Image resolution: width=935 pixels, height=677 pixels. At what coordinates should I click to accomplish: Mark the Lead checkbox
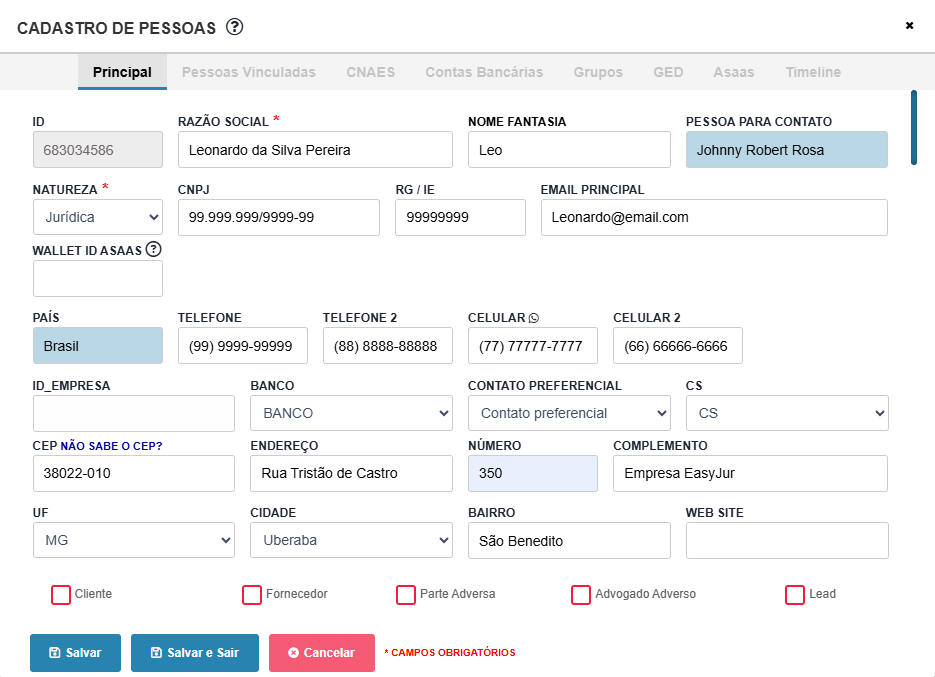[x=795, y=595]
